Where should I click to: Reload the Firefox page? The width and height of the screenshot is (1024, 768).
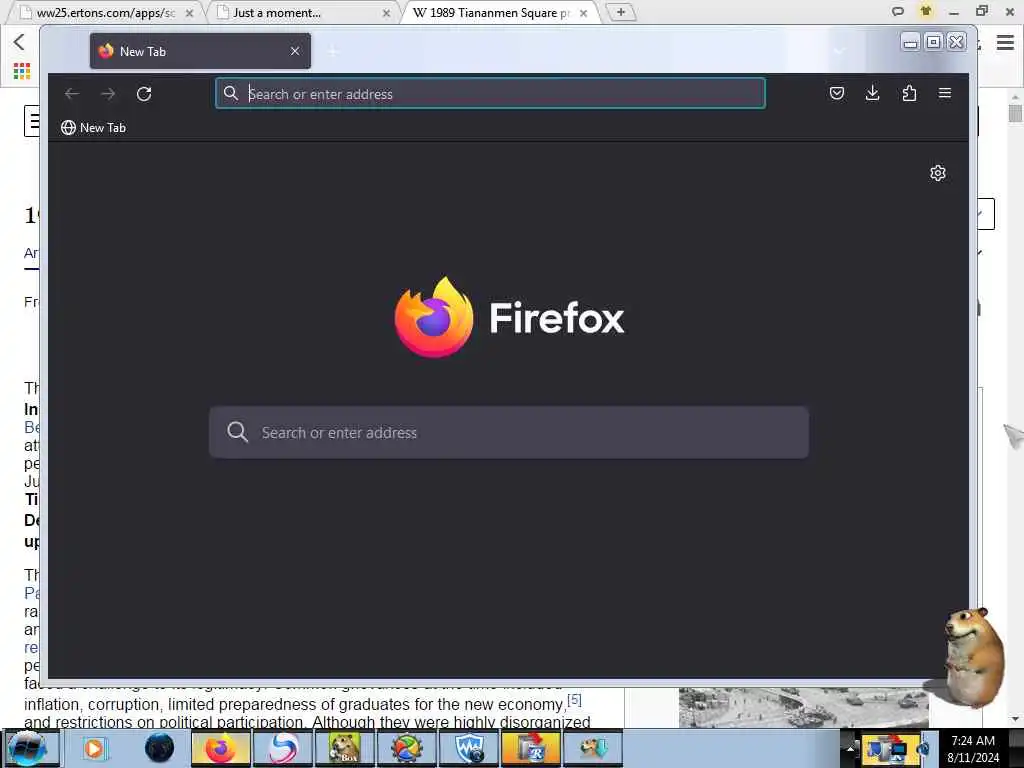point(144,94)
